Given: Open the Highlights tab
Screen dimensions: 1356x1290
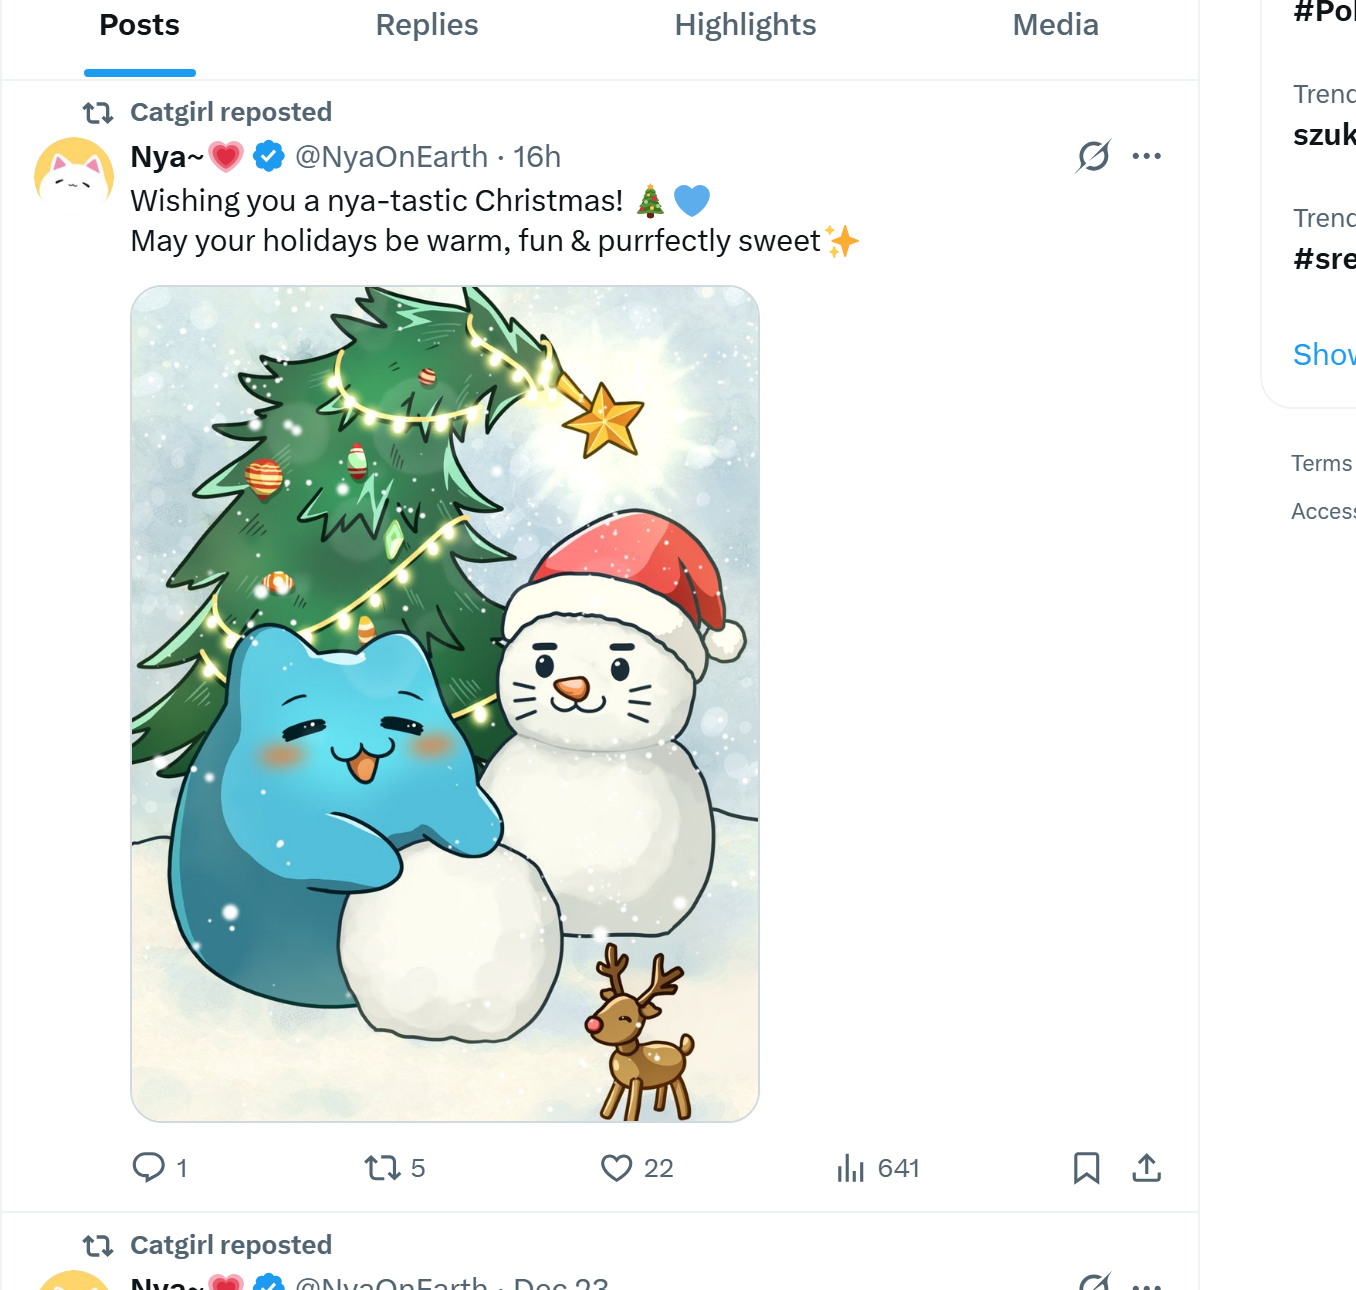Looking at the screenshot, I should (745, 25).
